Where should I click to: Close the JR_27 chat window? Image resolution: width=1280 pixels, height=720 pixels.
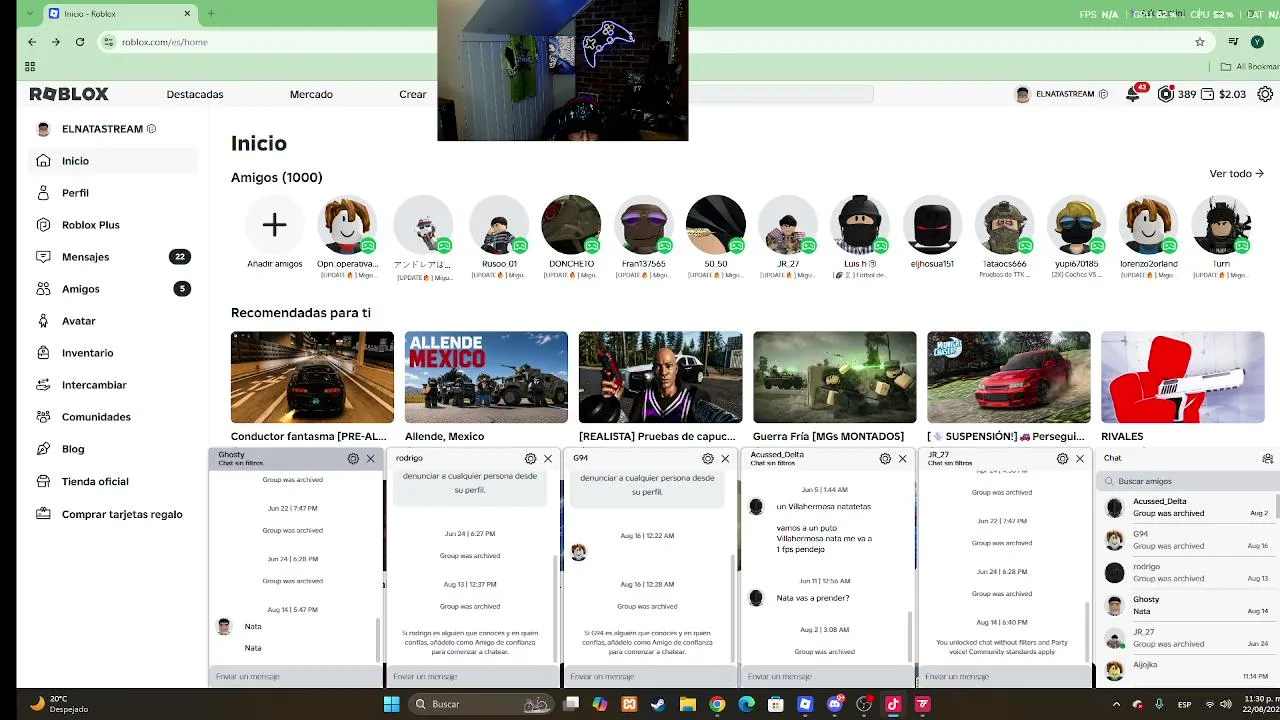click(x=1080, y=459)
